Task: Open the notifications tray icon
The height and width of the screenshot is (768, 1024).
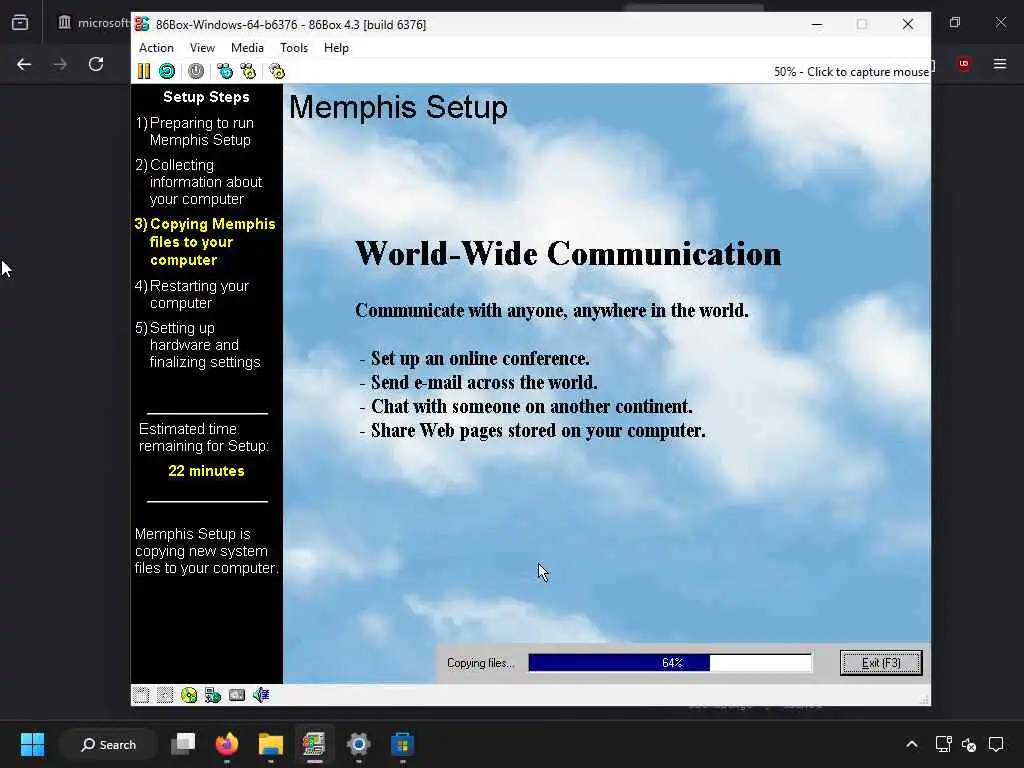Action: point(996,744)
